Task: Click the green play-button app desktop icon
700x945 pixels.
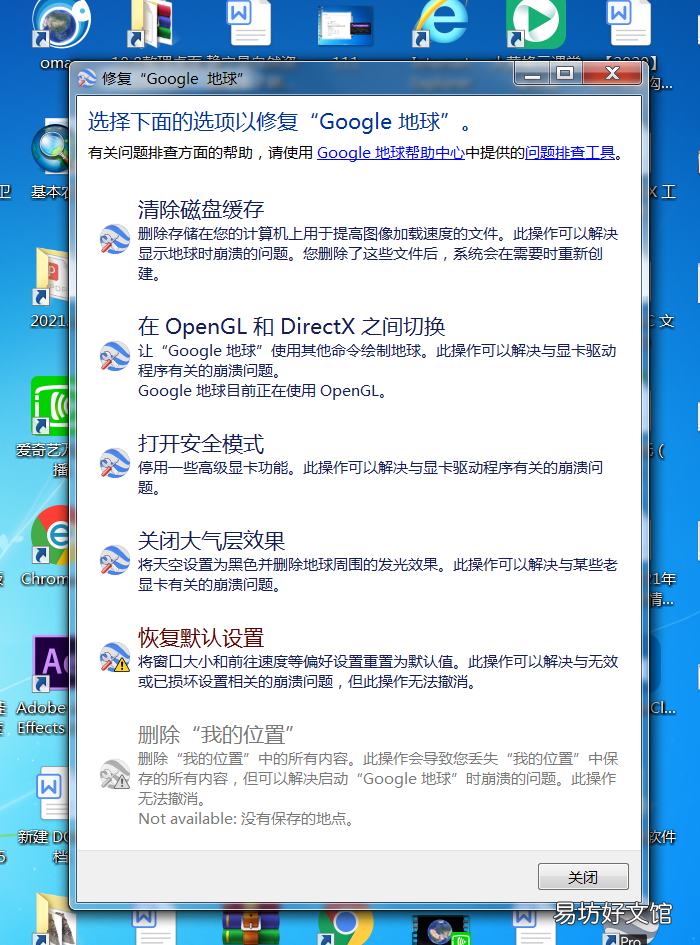Action: 535,24
